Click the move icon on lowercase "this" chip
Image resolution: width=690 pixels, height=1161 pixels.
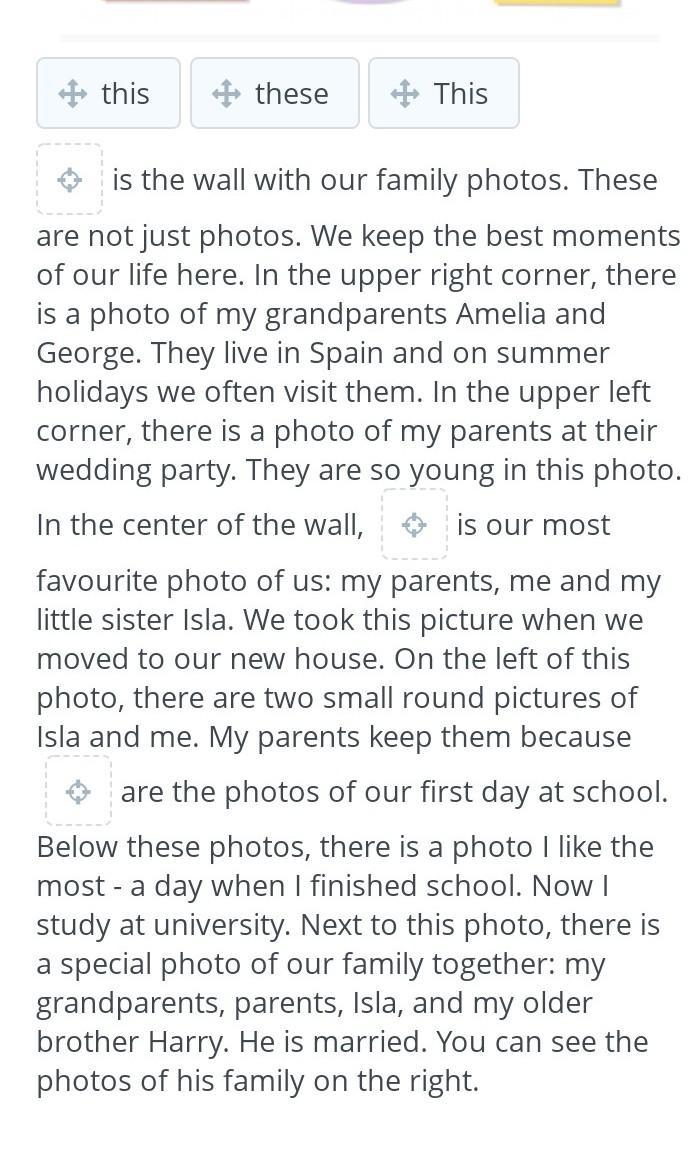73,94
